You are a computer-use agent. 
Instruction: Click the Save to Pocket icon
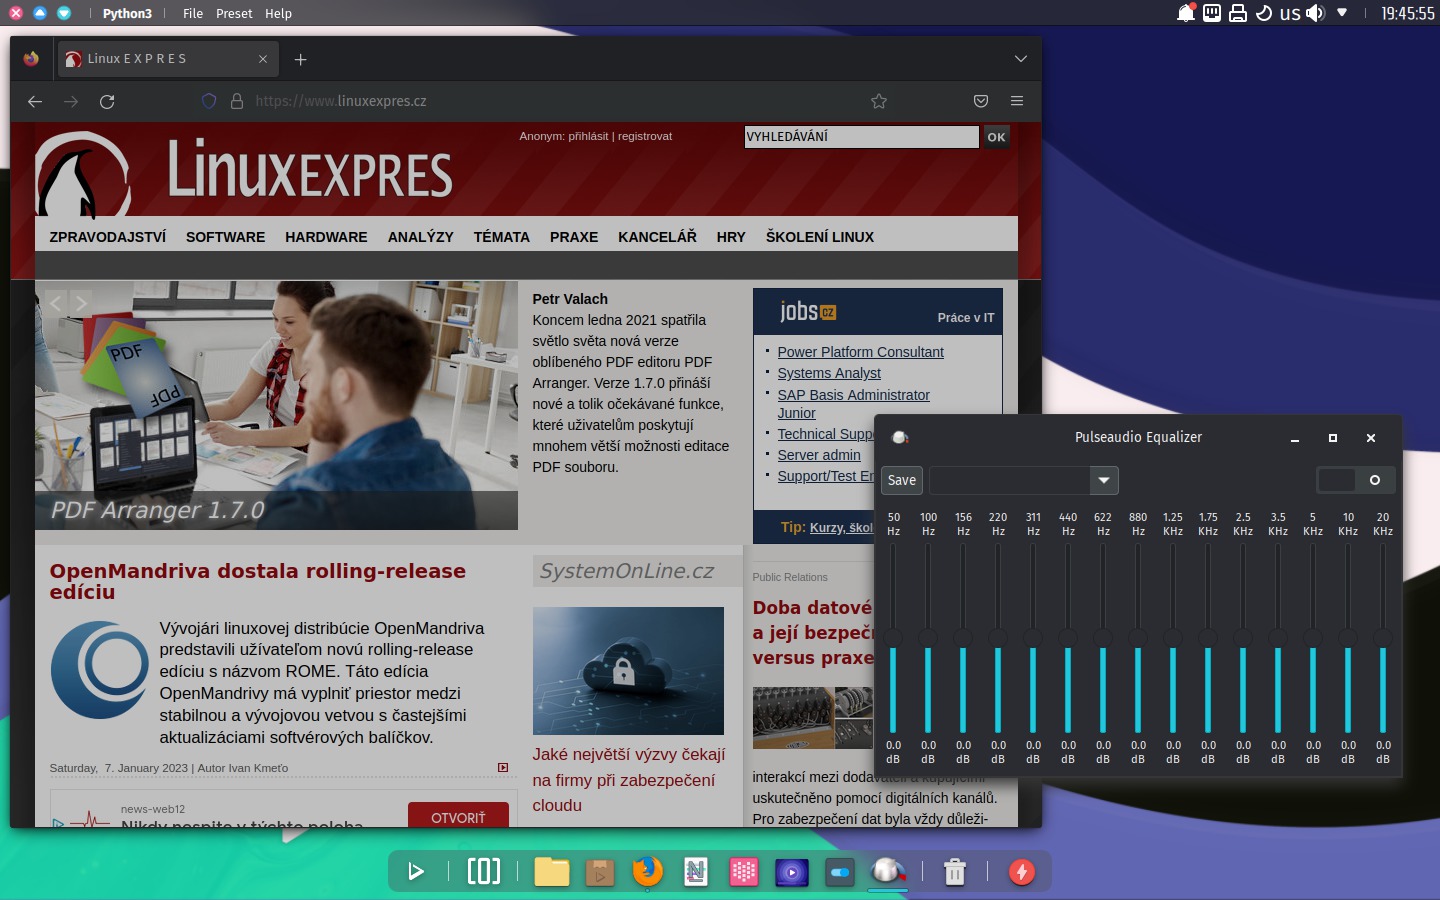(x=981, y=101)
